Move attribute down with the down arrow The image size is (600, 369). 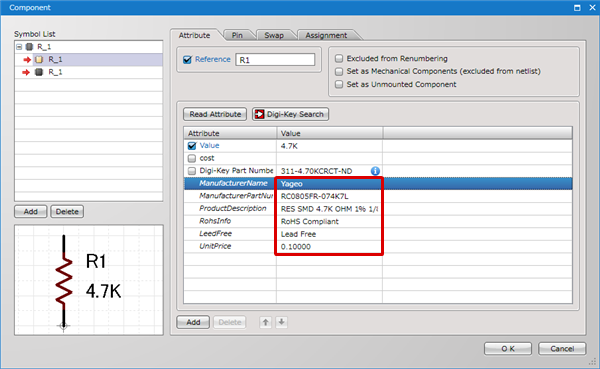[x=282, y=322]
